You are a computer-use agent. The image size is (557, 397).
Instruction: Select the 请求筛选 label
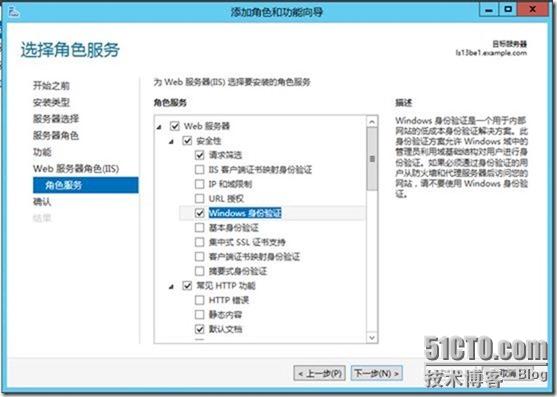click(225, 155)
